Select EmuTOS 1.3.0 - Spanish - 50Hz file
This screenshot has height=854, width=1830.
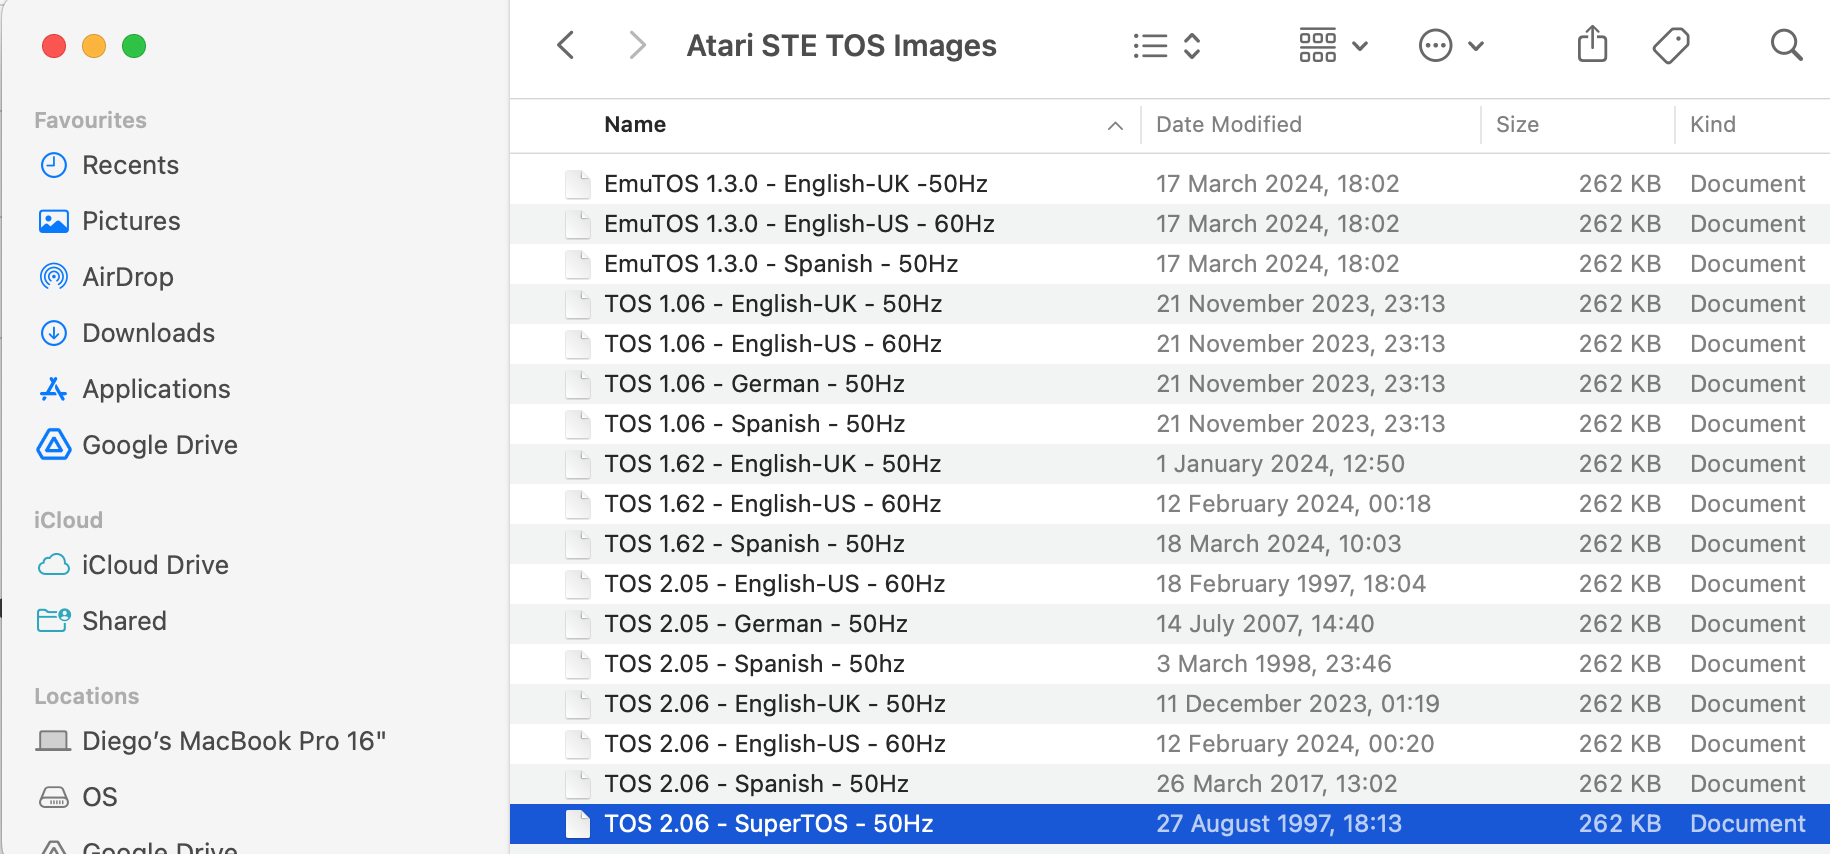[x=780, y=264]
